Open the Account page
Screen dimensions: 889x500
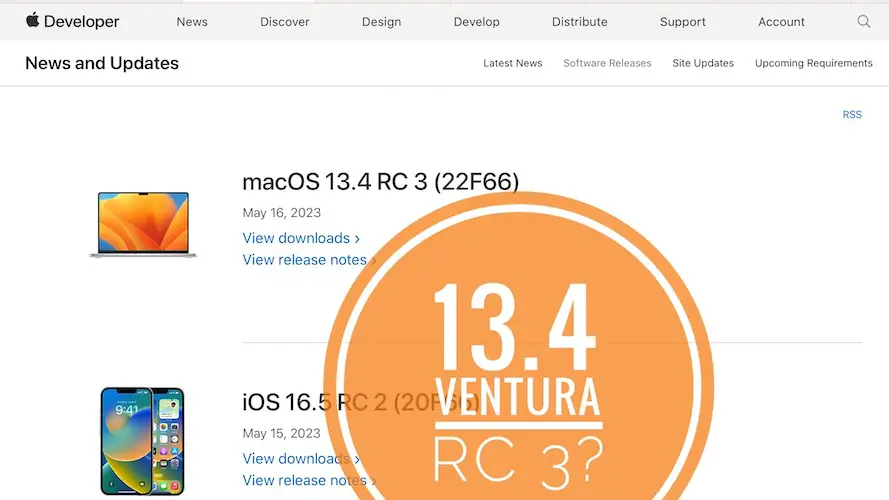(781, 22)
